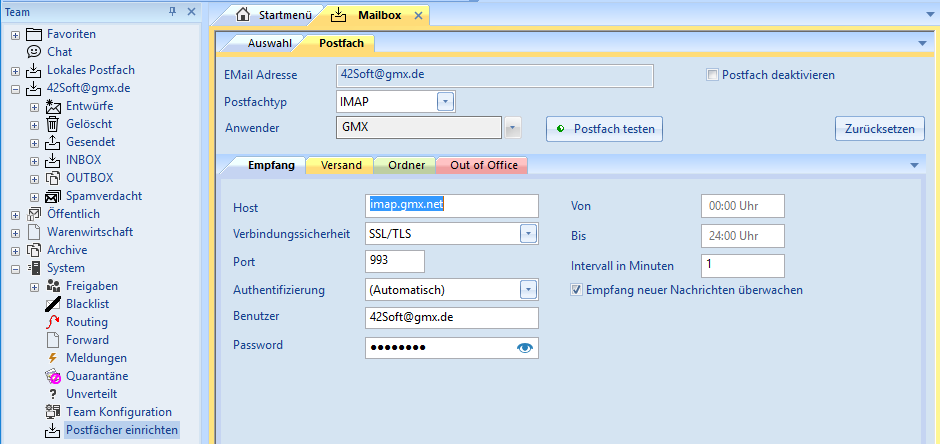Reveal password with the eye icon
Image resolution: width=940 pixels, height=444 pixels.
(525, 348)
